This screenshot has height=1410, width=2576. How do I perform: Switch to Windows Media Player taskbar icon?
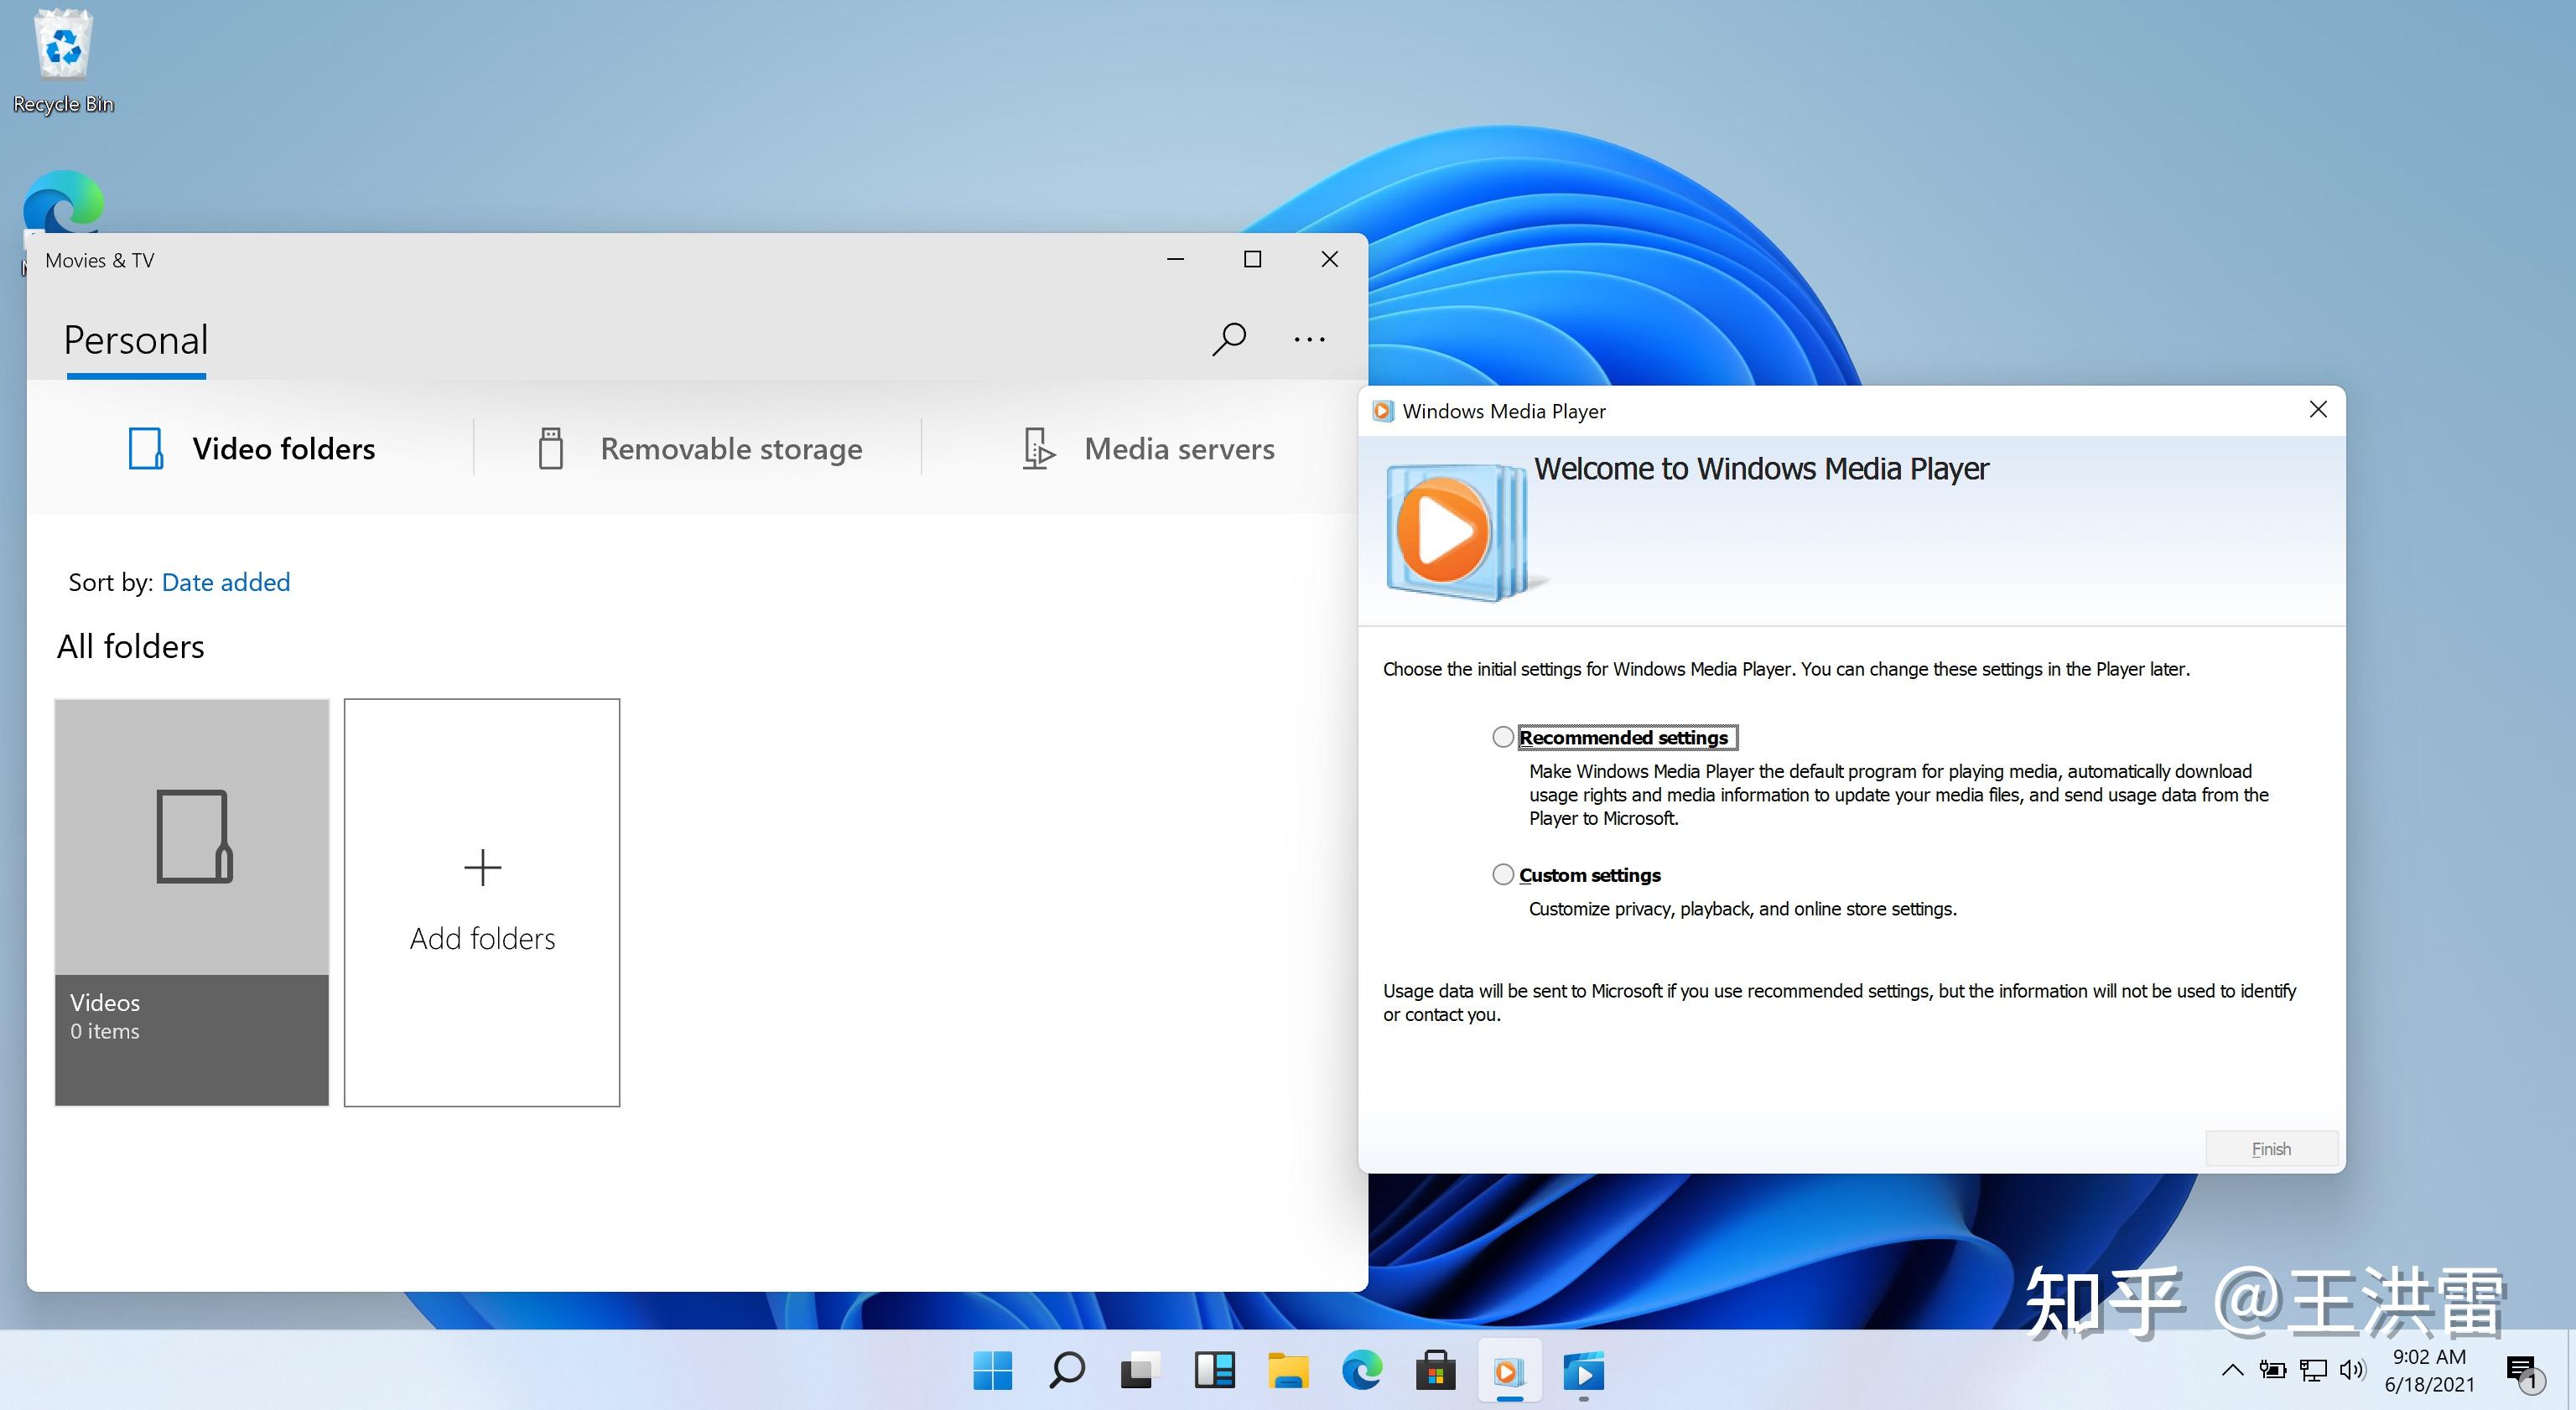click(x=1510, y=1371)
